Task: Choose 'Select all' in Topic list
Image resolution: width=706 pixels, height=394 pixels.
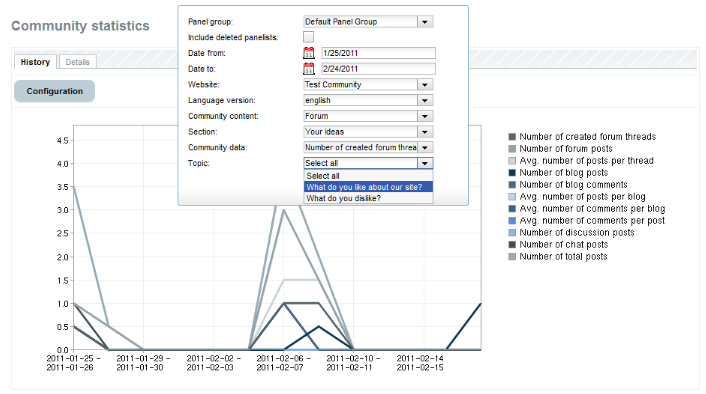Action: coord(368,176)
